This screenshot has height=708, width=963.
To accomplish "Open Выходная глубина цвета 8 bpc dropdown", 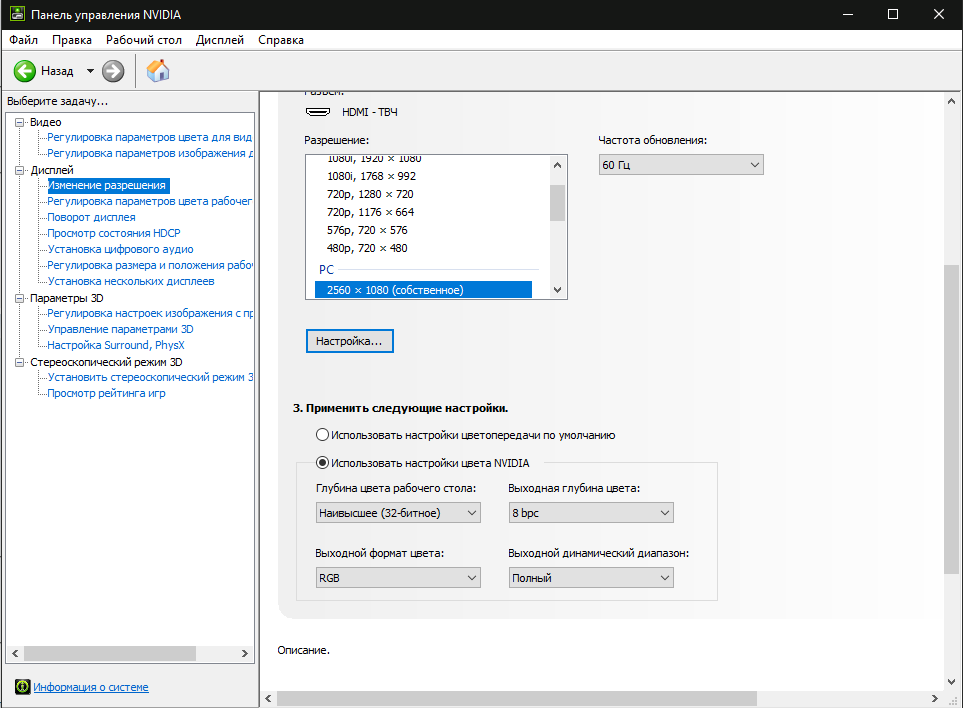I will [x=591, y=513].
